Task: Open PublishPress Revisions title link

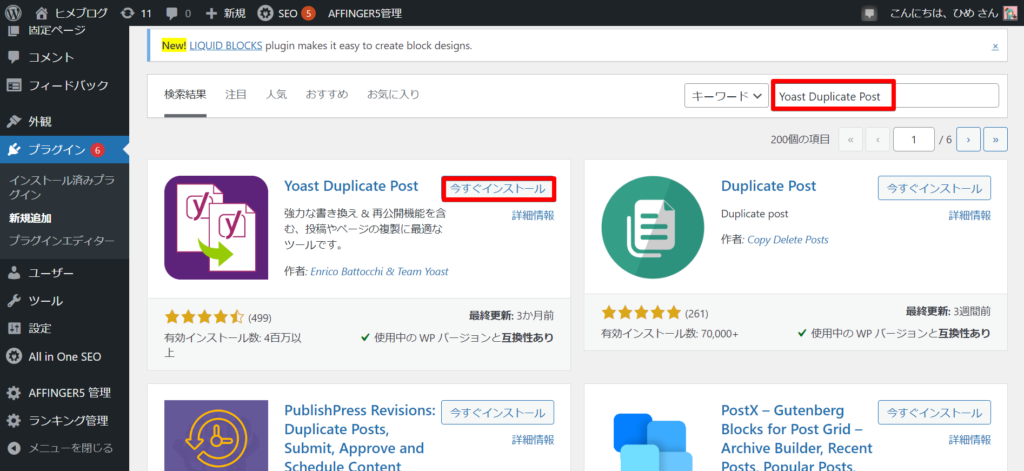Action: 360,438
